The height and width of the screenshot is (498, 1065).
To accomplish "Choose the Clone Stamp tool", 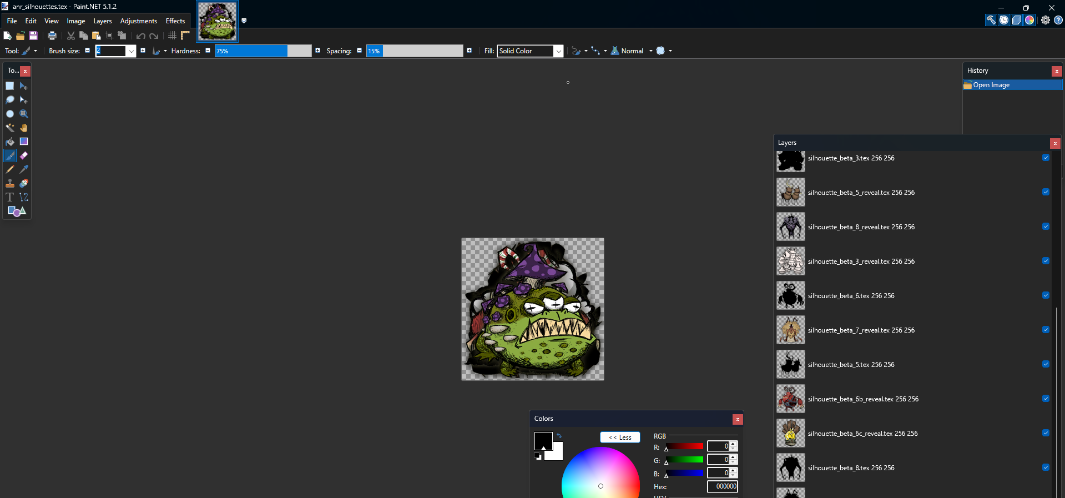I will (10, 184).
